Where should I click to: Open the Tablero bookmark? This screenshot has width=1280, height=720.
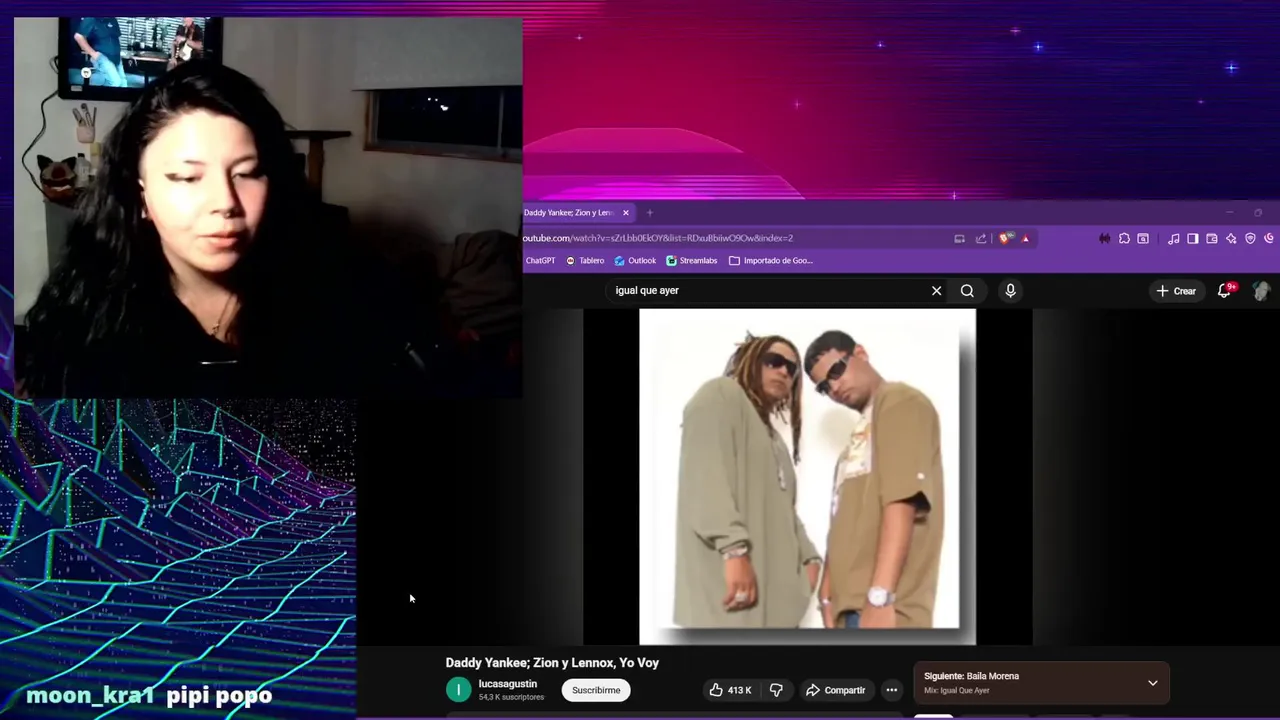[585, 260]
